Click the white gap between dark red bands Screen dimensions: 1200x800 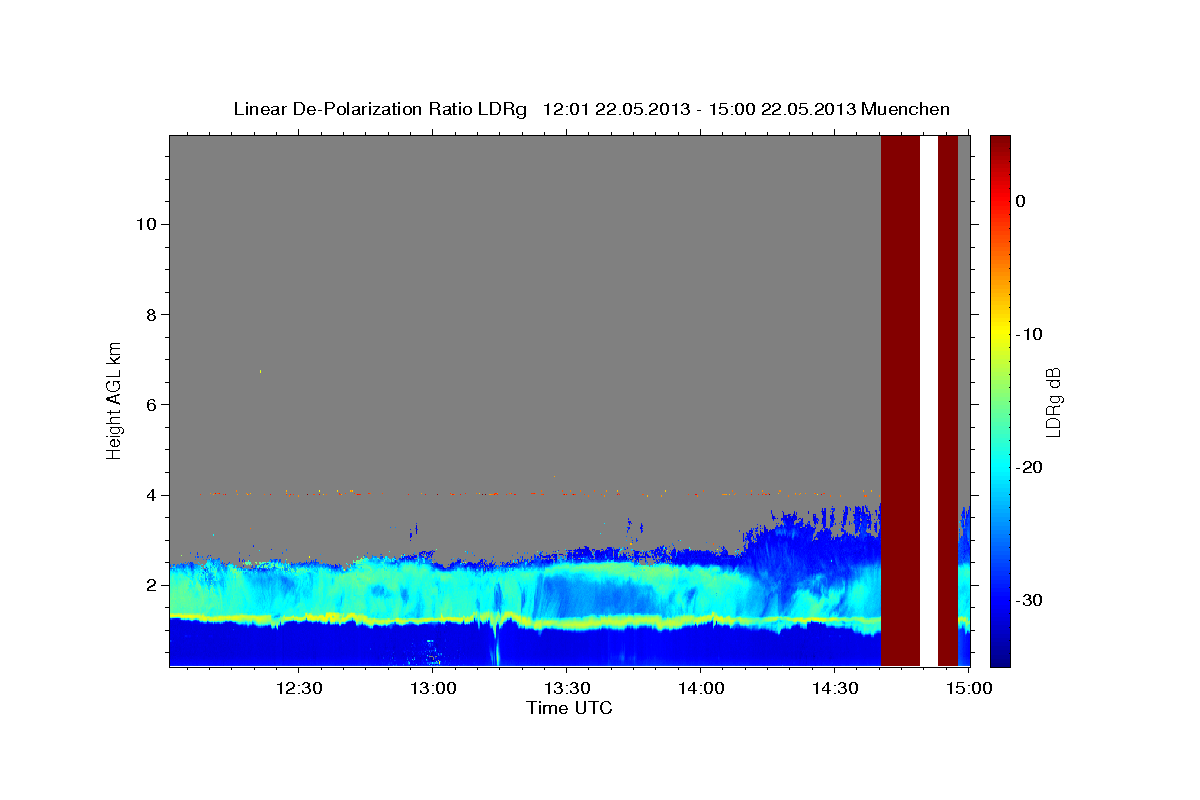coord(928,400)
